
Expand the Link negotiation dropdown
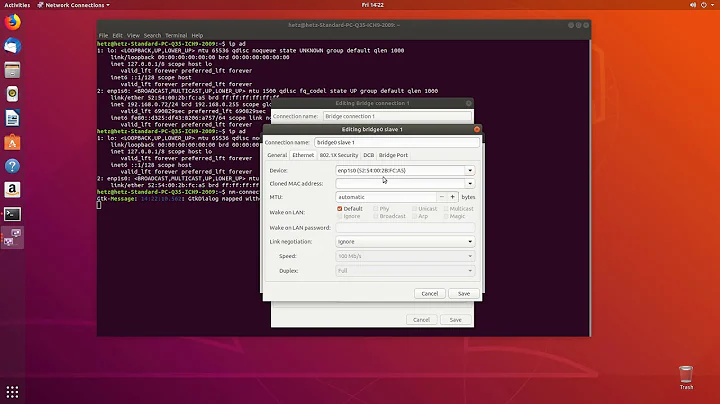click(x=470, y=242)
